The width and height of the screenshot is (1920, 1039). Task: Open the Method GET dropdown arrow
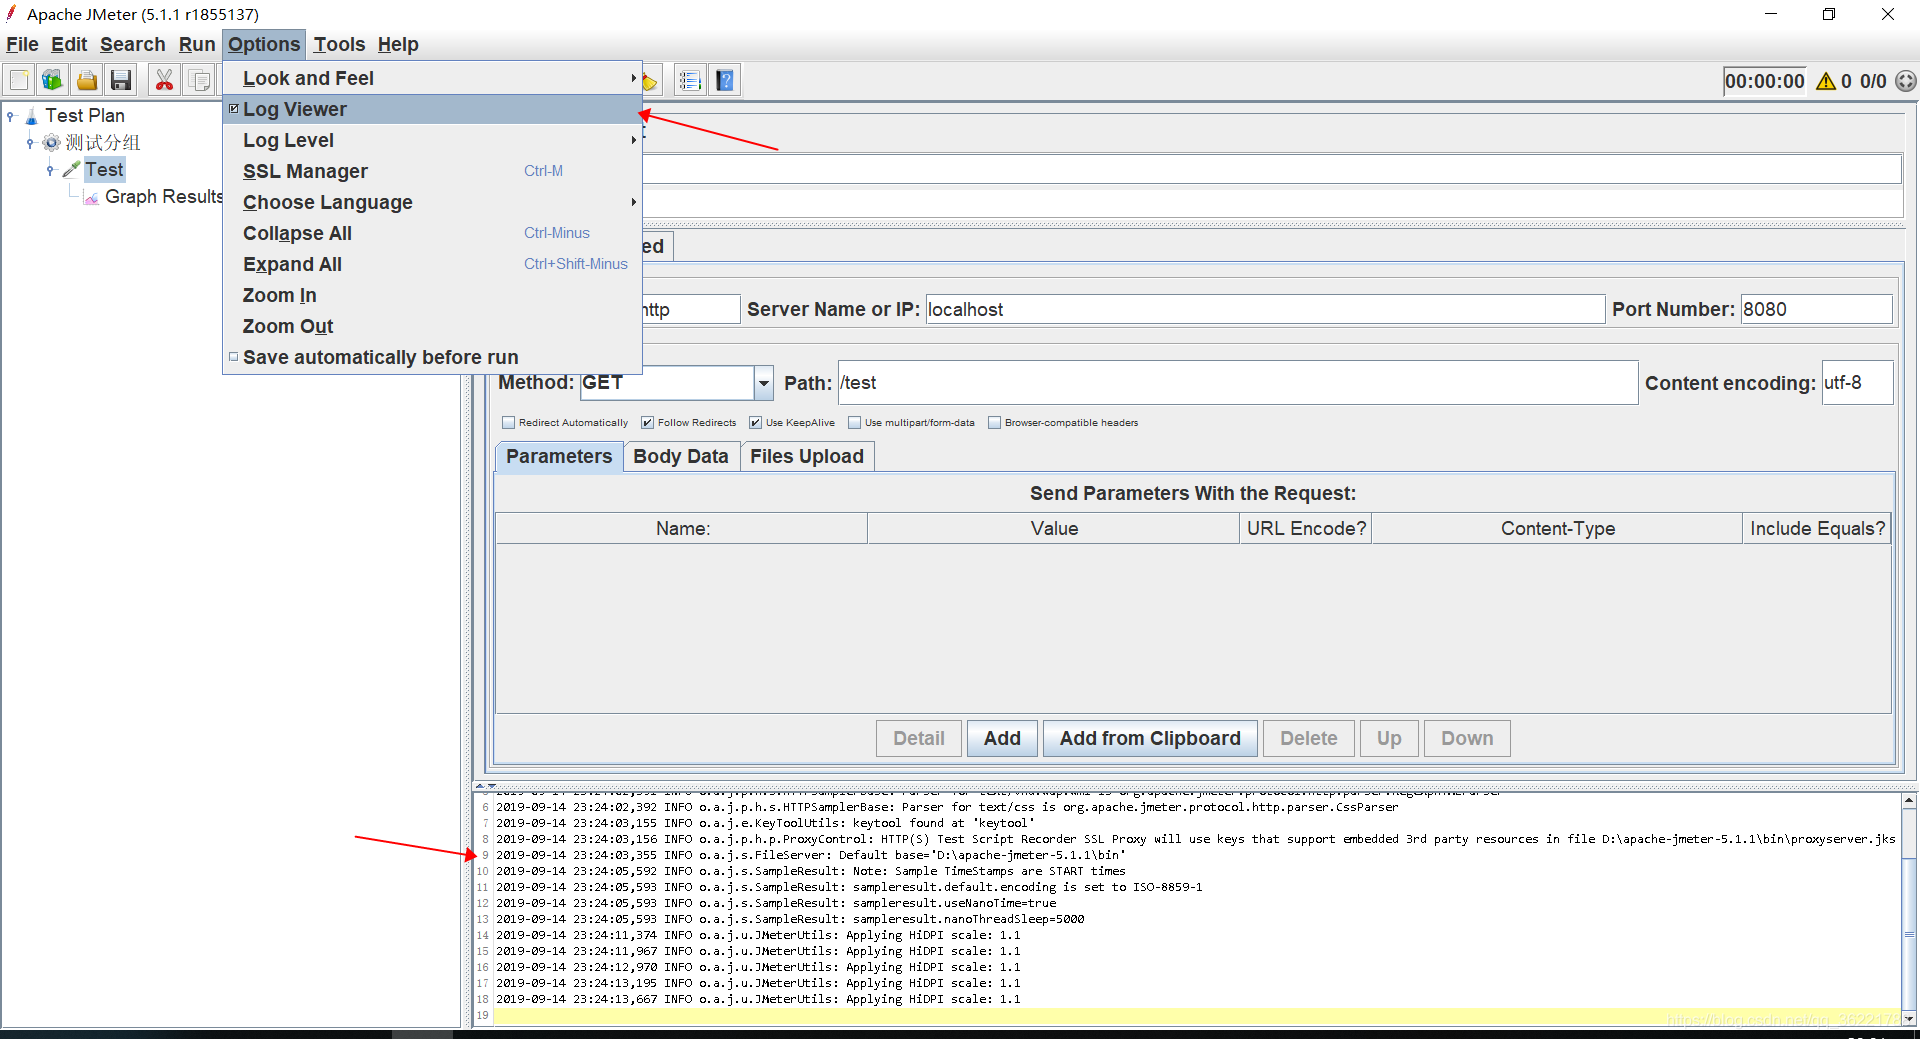point(764,383)
